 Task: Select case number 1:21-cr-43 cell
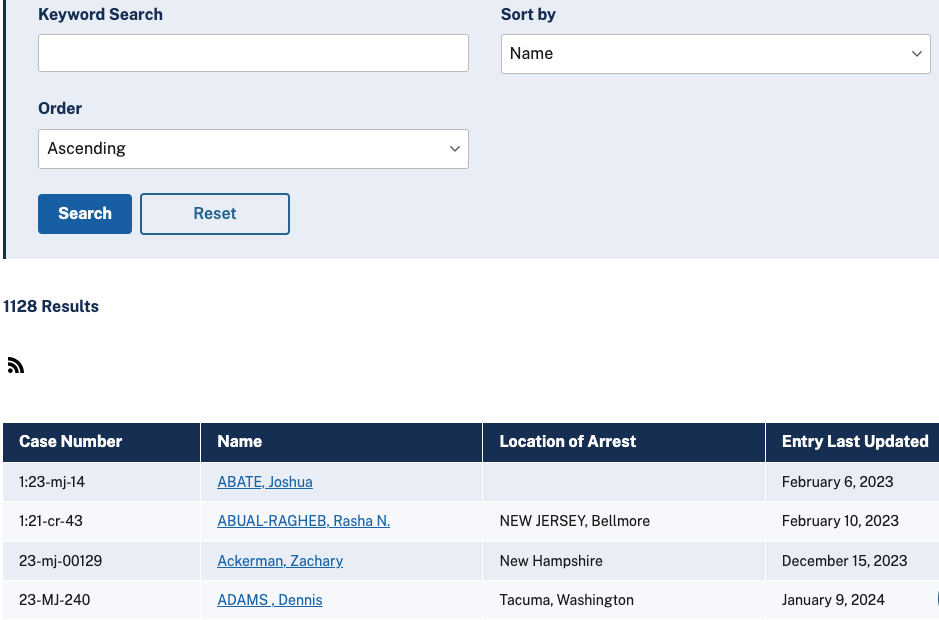click(101, 521)
